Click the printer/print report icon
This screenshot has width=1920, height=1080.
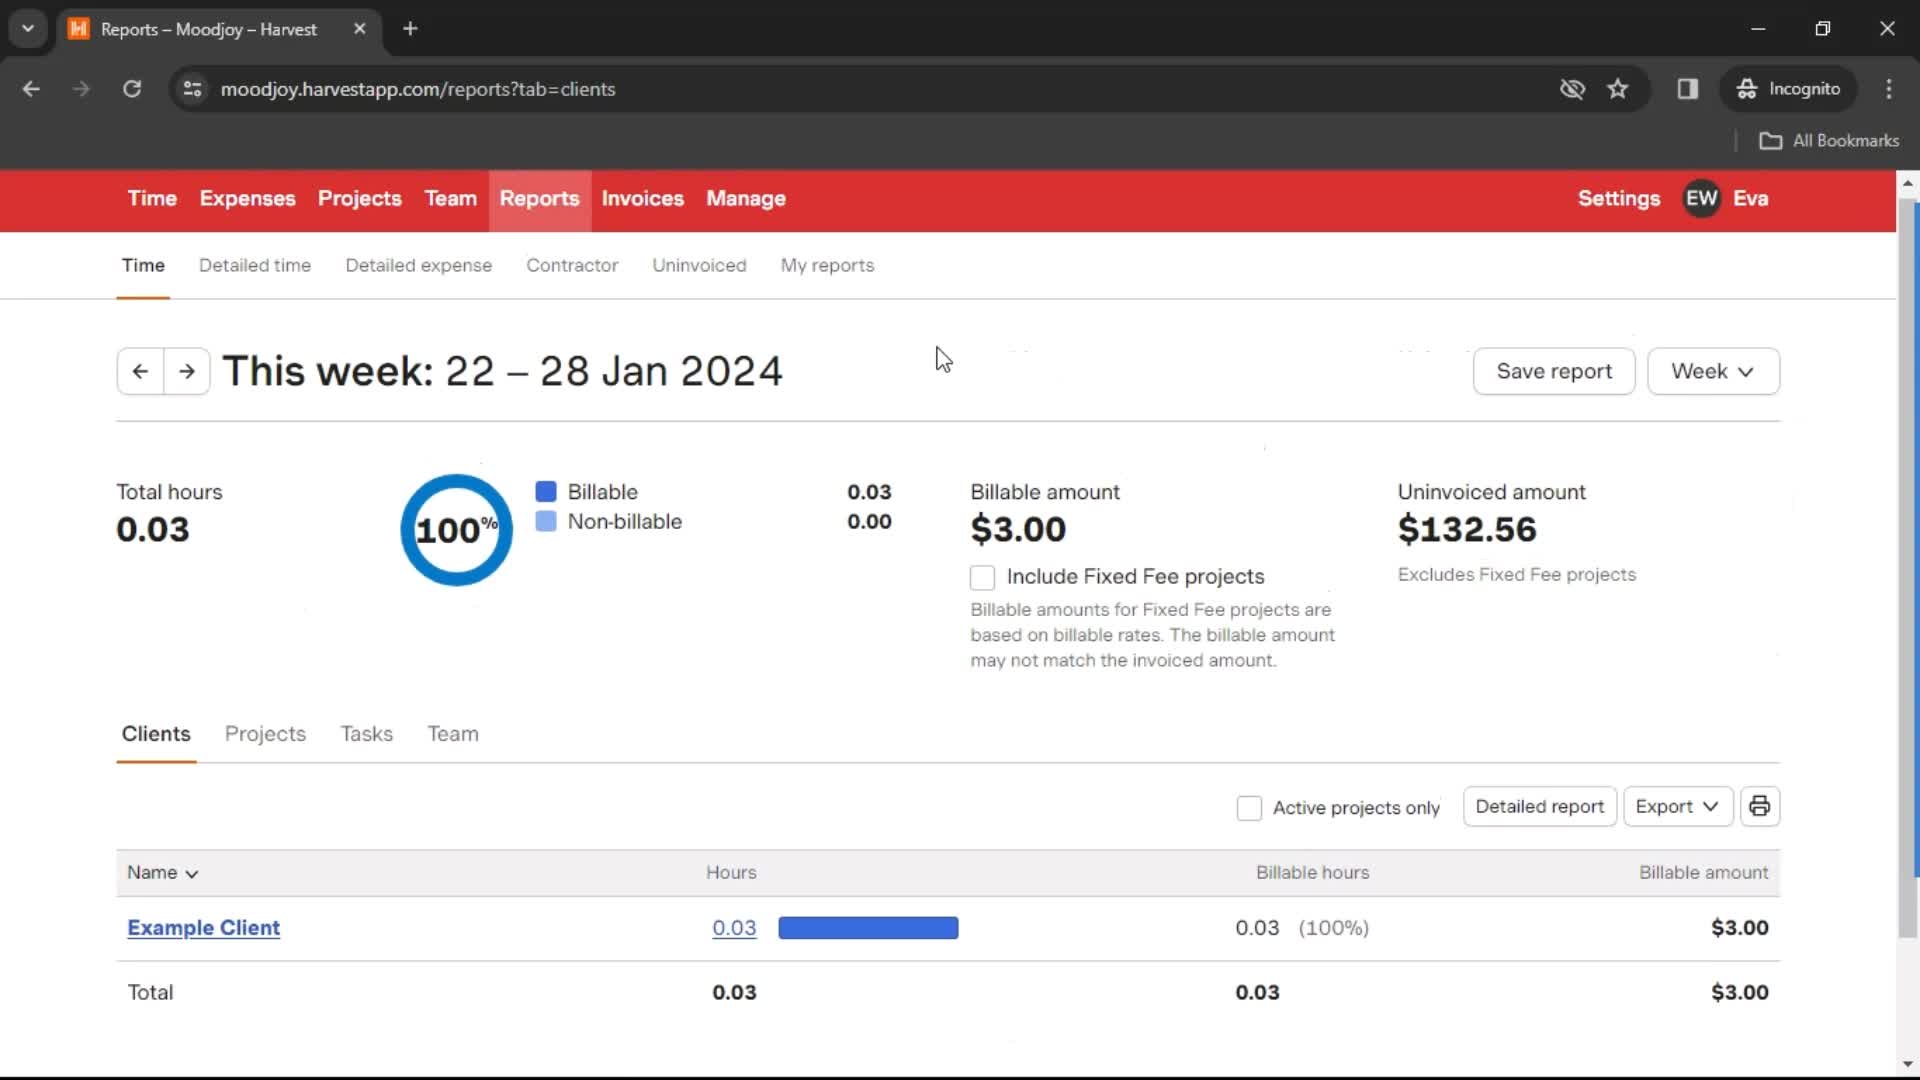pyautogui.click(x=1760, y=806)
